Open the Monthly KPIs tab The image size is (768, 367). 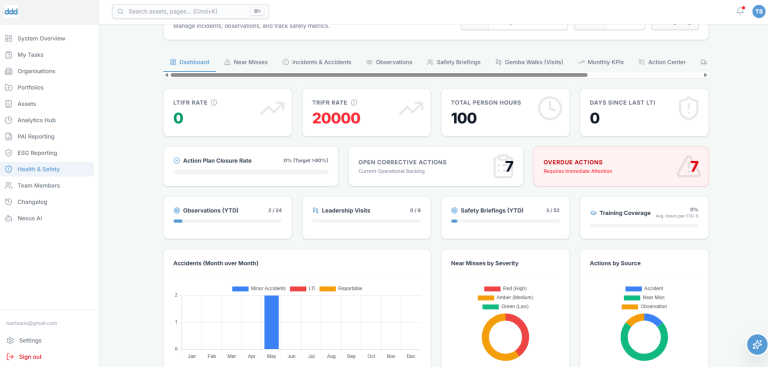601,62
